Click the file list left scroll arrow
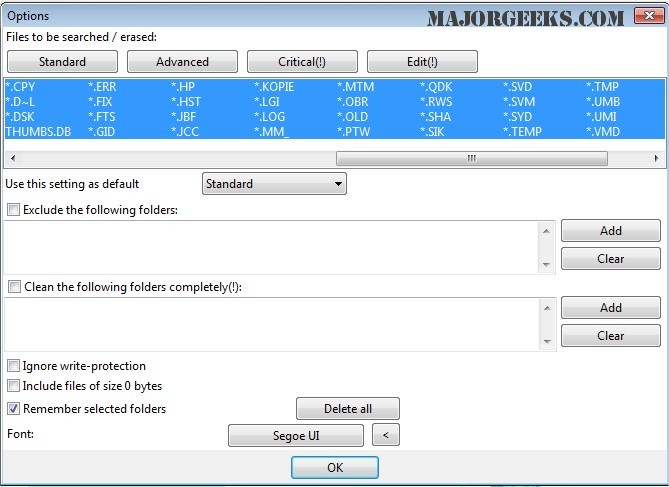This screenshot has height=487, width=669. (13, 158)
